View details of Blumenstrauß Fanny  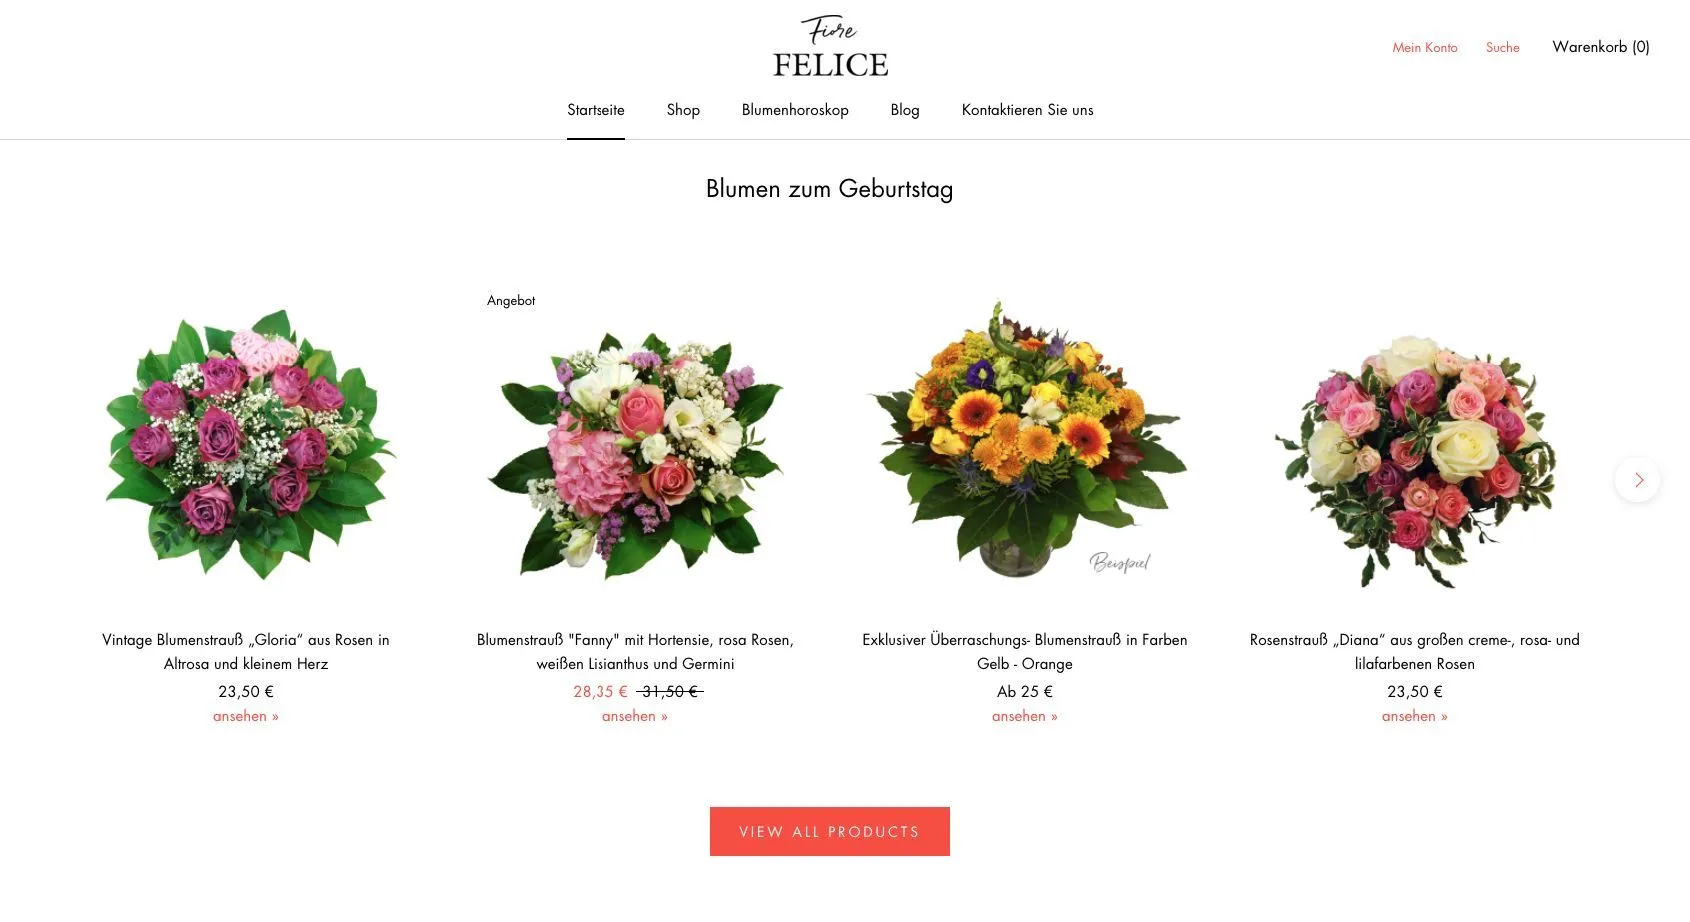[634, 716]
